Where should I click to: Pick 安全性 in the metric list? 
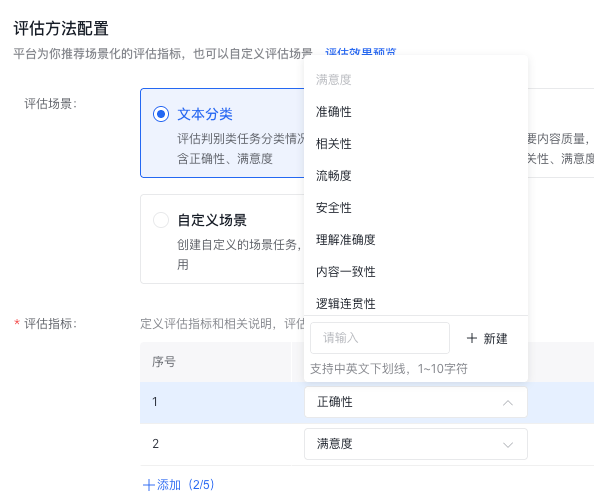416,208
